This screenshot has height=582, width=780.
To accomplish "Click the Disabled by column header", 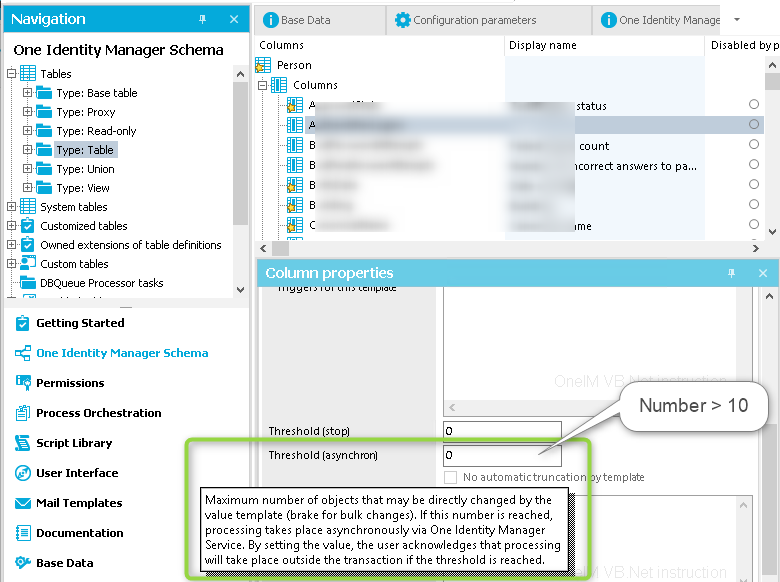I will pos(742,45).
